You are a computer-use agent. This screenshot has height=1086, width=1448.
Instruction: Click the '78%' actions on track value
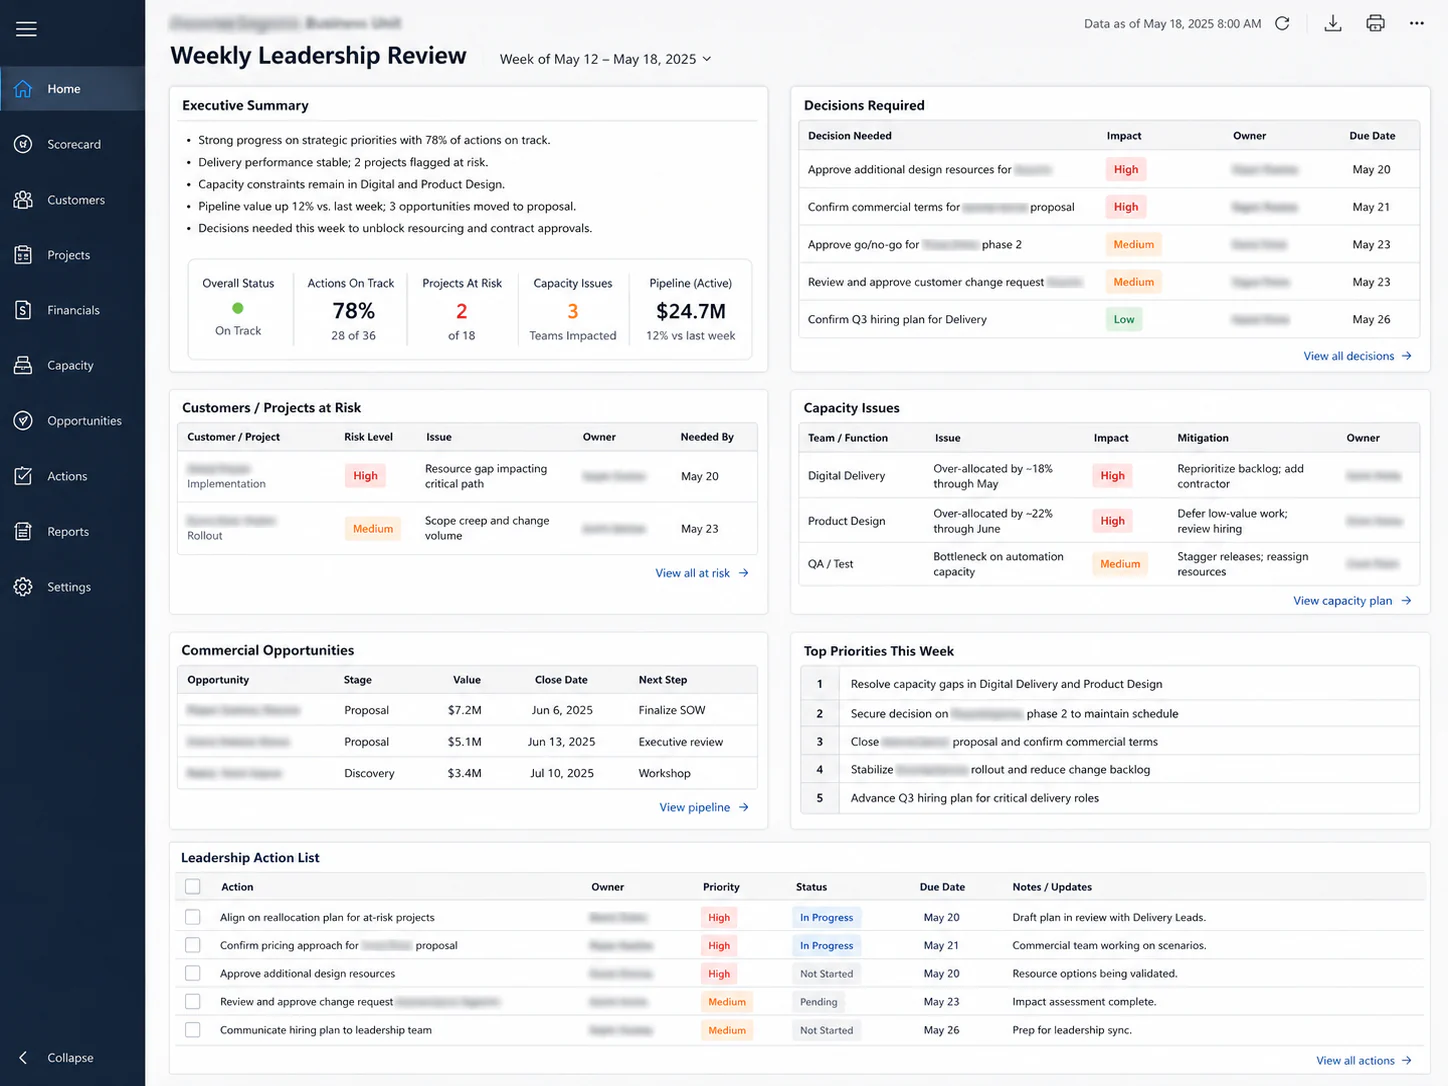[x=354, y=311]
